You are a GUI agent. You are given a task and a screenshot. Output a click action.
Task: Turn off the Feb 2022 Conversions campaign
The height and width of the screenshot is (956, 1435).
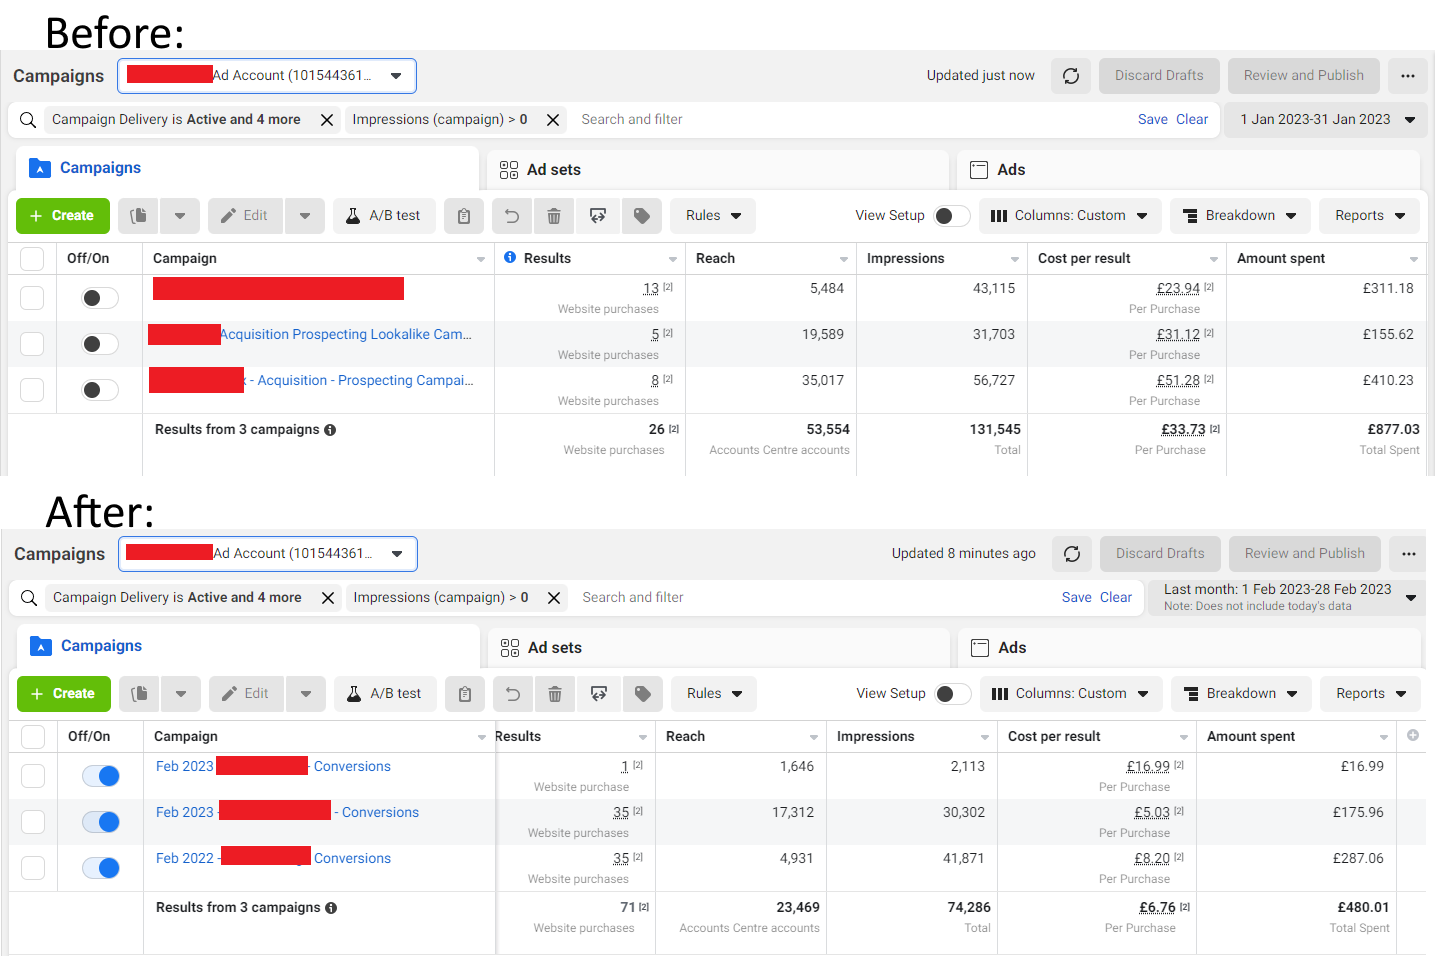point(100,867)
